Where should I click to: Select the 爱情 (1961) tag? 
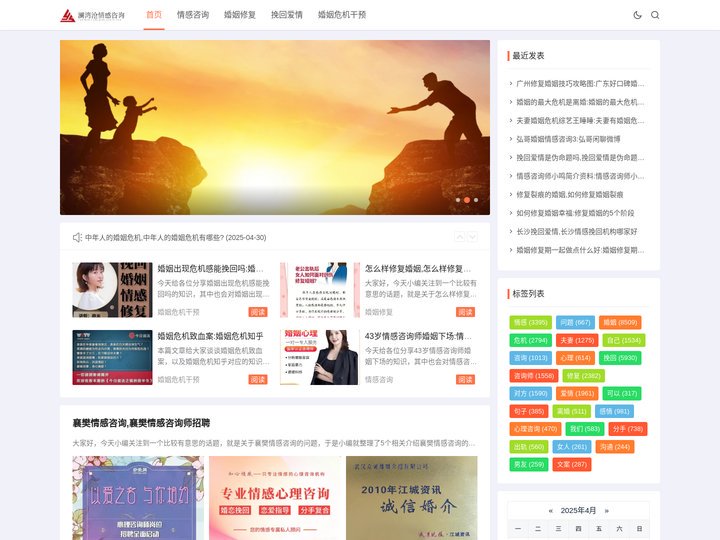(577, 394)
